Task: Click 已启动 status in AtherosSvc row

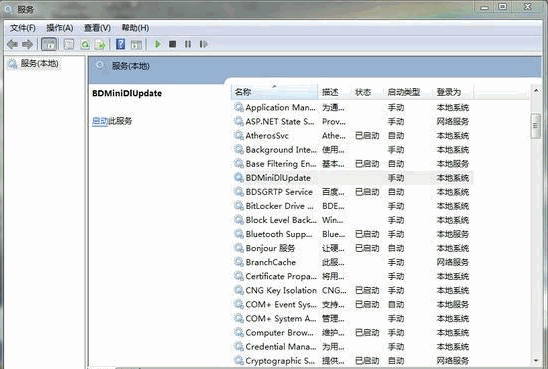Action: tap(367, 136)
